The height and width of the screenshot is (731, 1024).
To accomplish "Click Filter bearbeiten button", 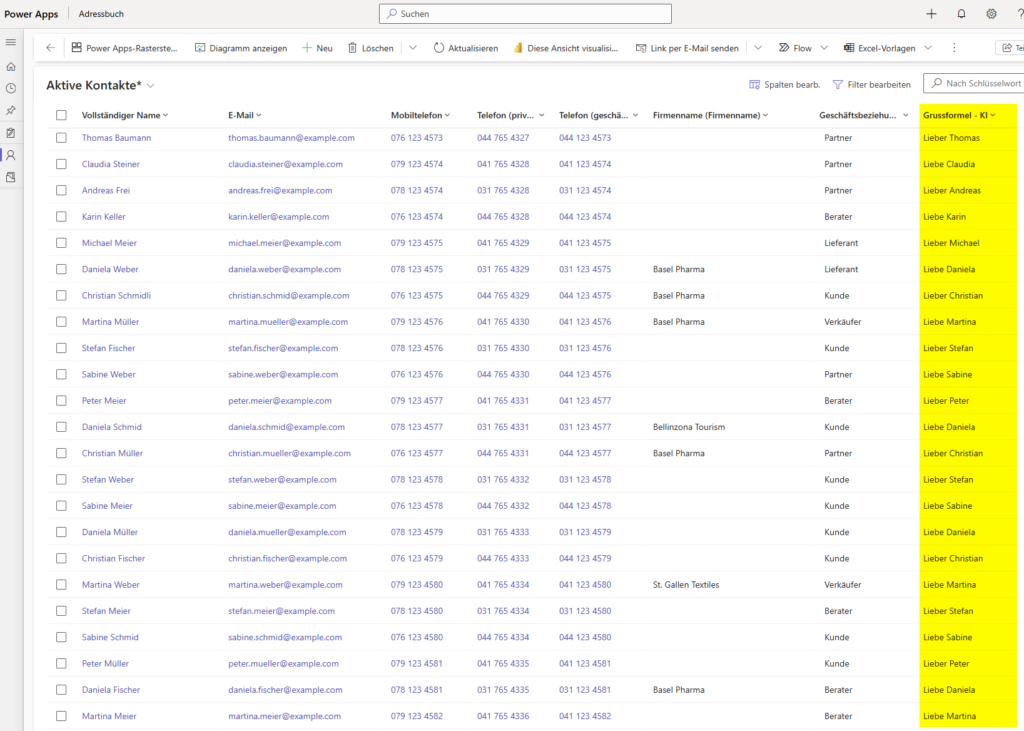I will coord(871,85).
